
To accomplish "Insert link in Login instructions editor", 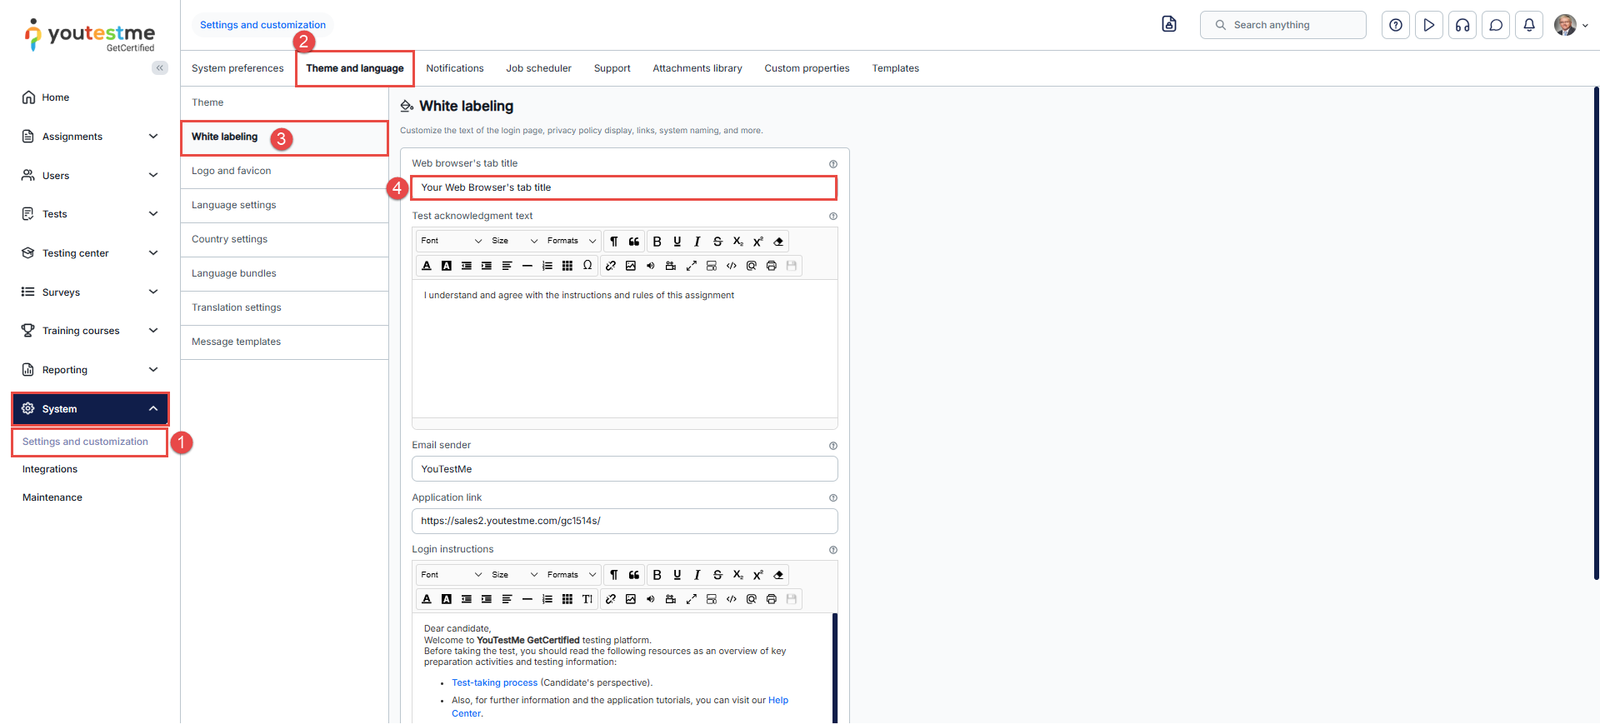I will pyautogui.click(x=610, y=599).
